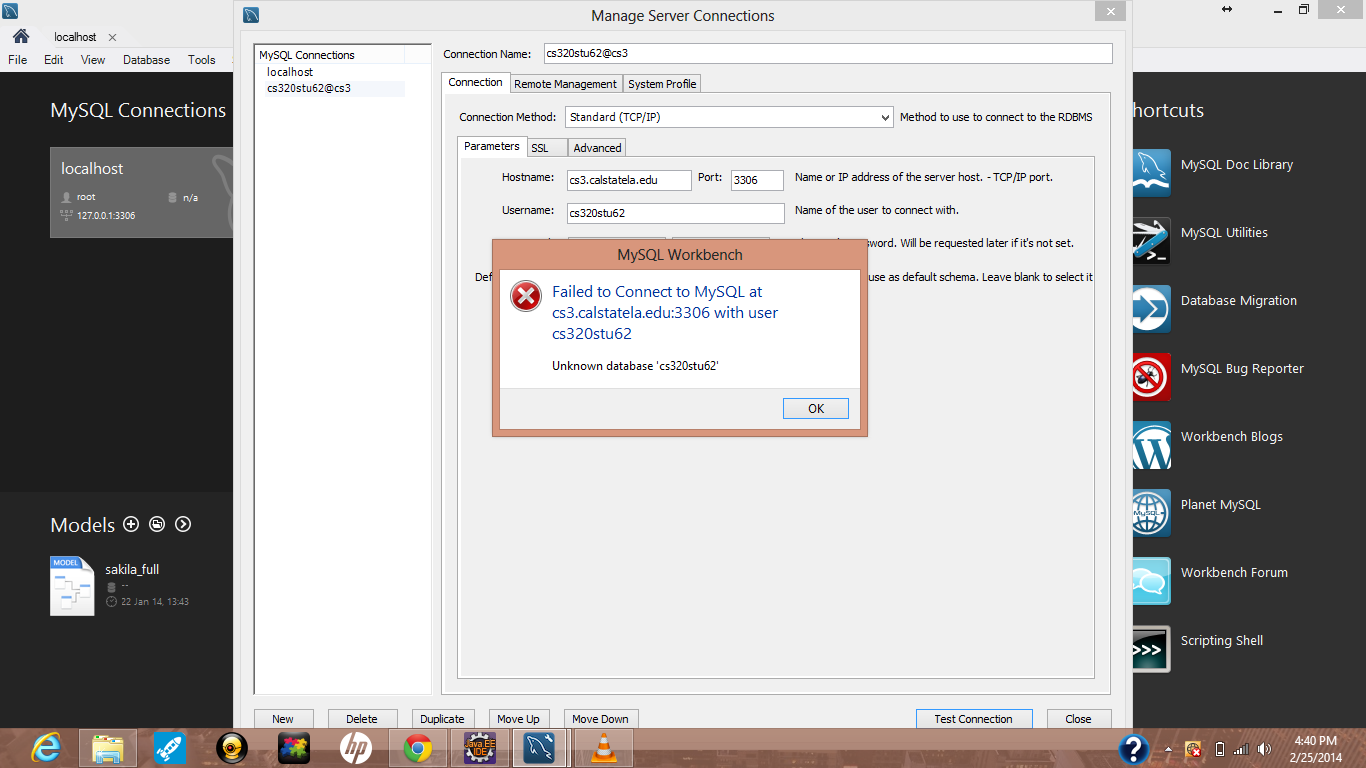The width and height of the screenshot is (1366, 768).
Task: Launch the Database Migration icon
Action: pos(1151,308)
